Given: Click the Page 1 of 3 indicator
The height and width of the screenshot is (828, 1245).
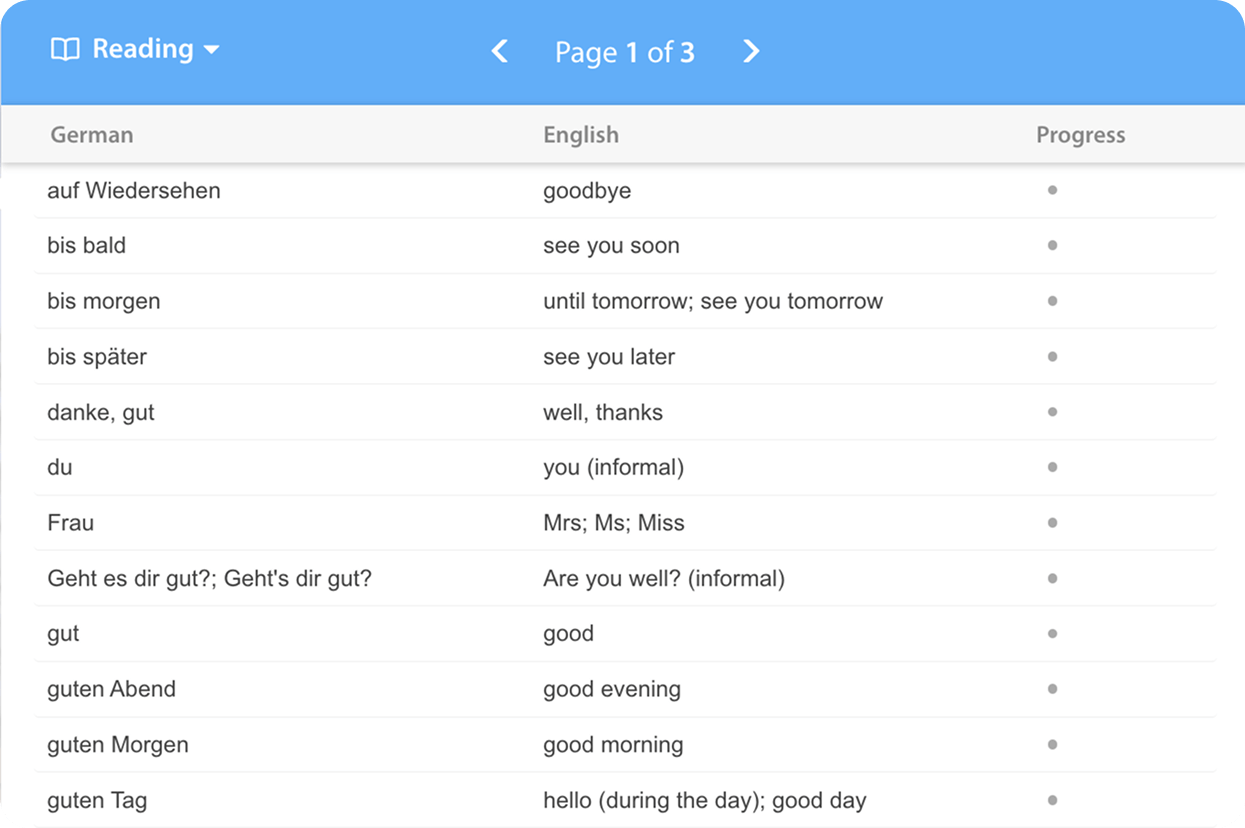Looking at the screenshot, I should (x=625, y=53).
